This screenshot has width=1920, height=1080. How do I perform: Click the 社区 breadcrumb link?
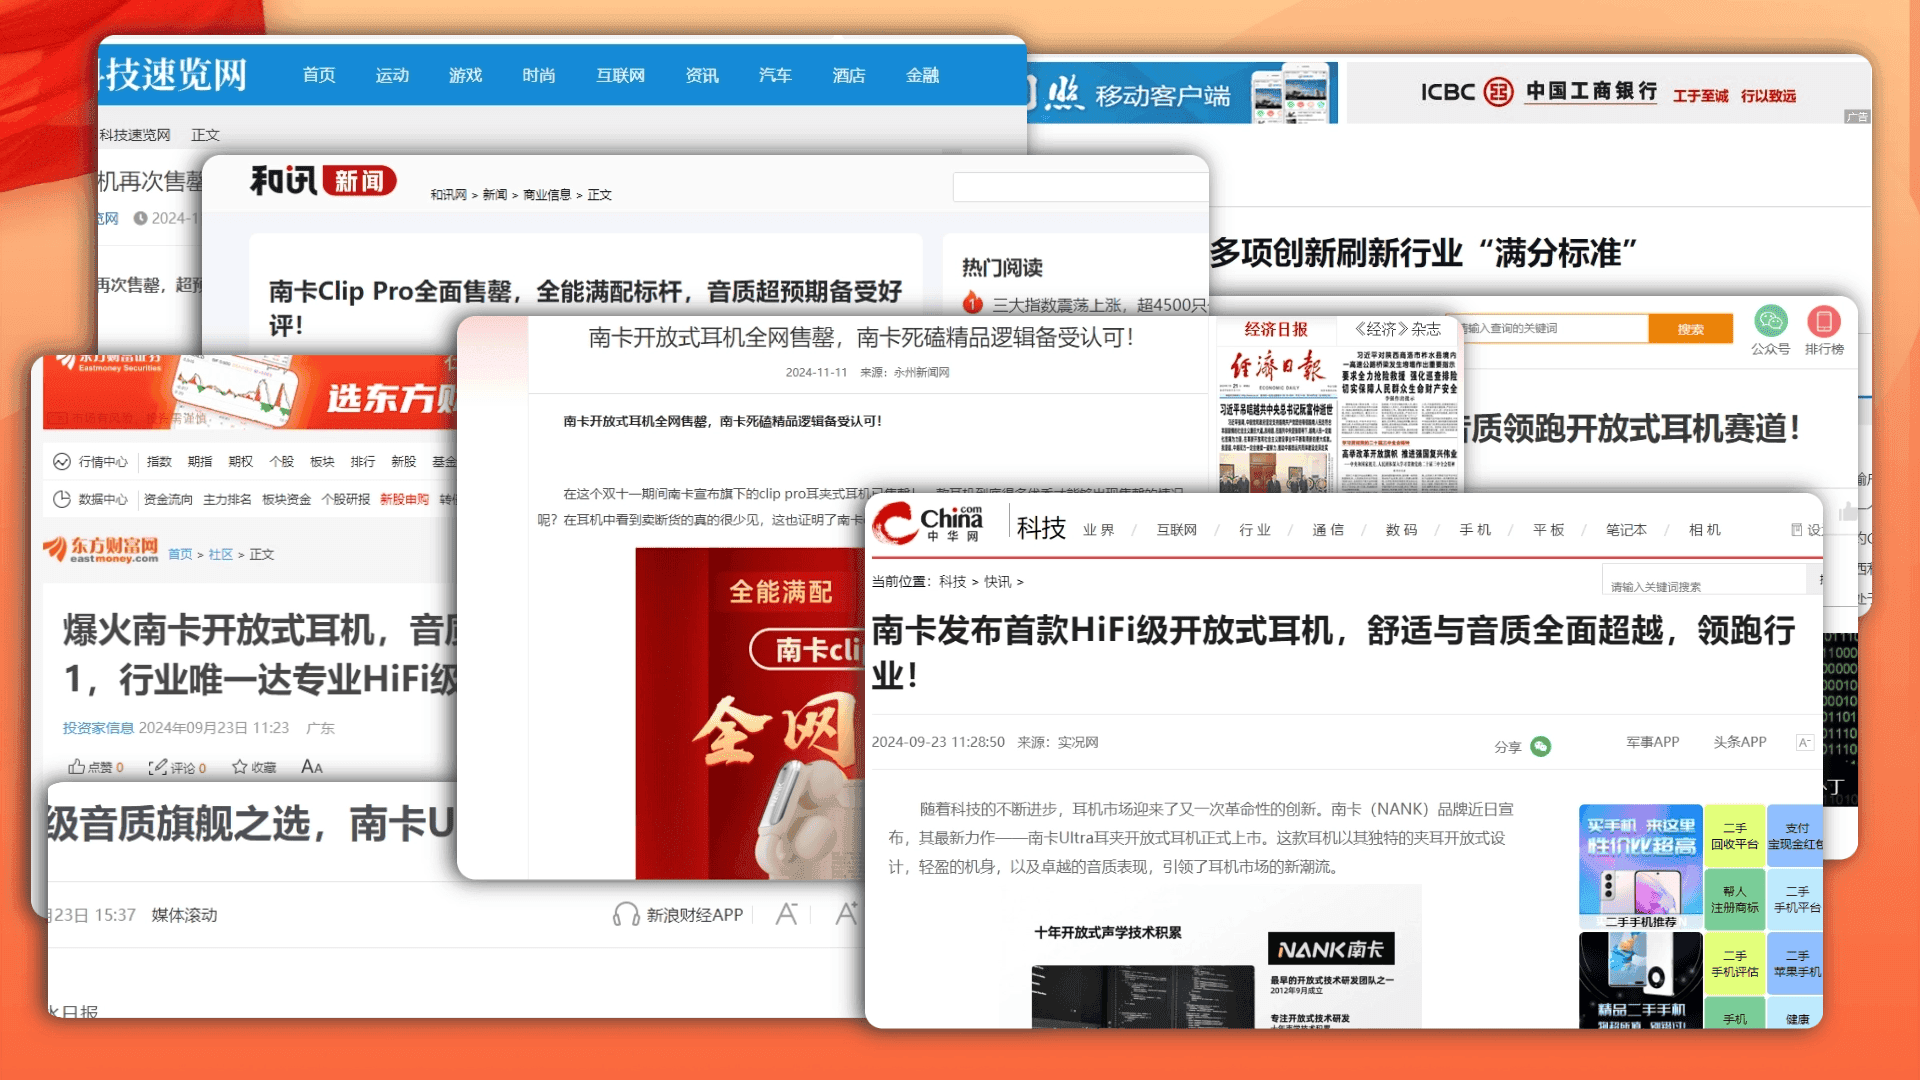221,554
